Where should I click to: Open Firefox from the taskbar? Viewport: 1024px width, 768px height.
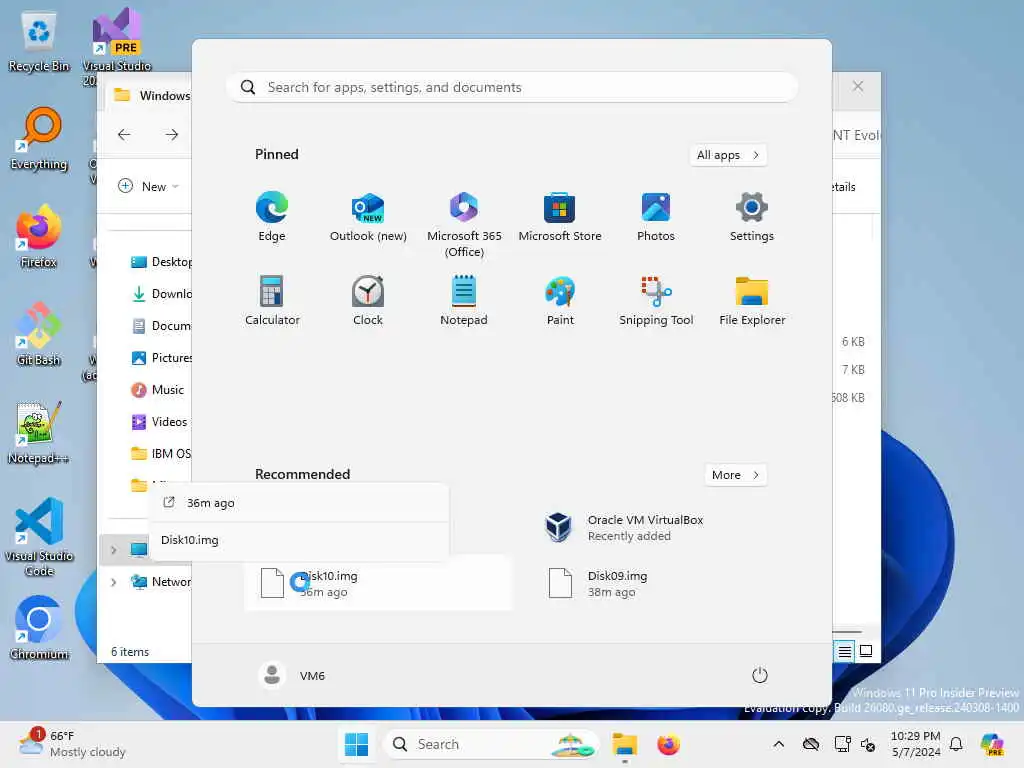pyautogui.click(x=668, y=744)
